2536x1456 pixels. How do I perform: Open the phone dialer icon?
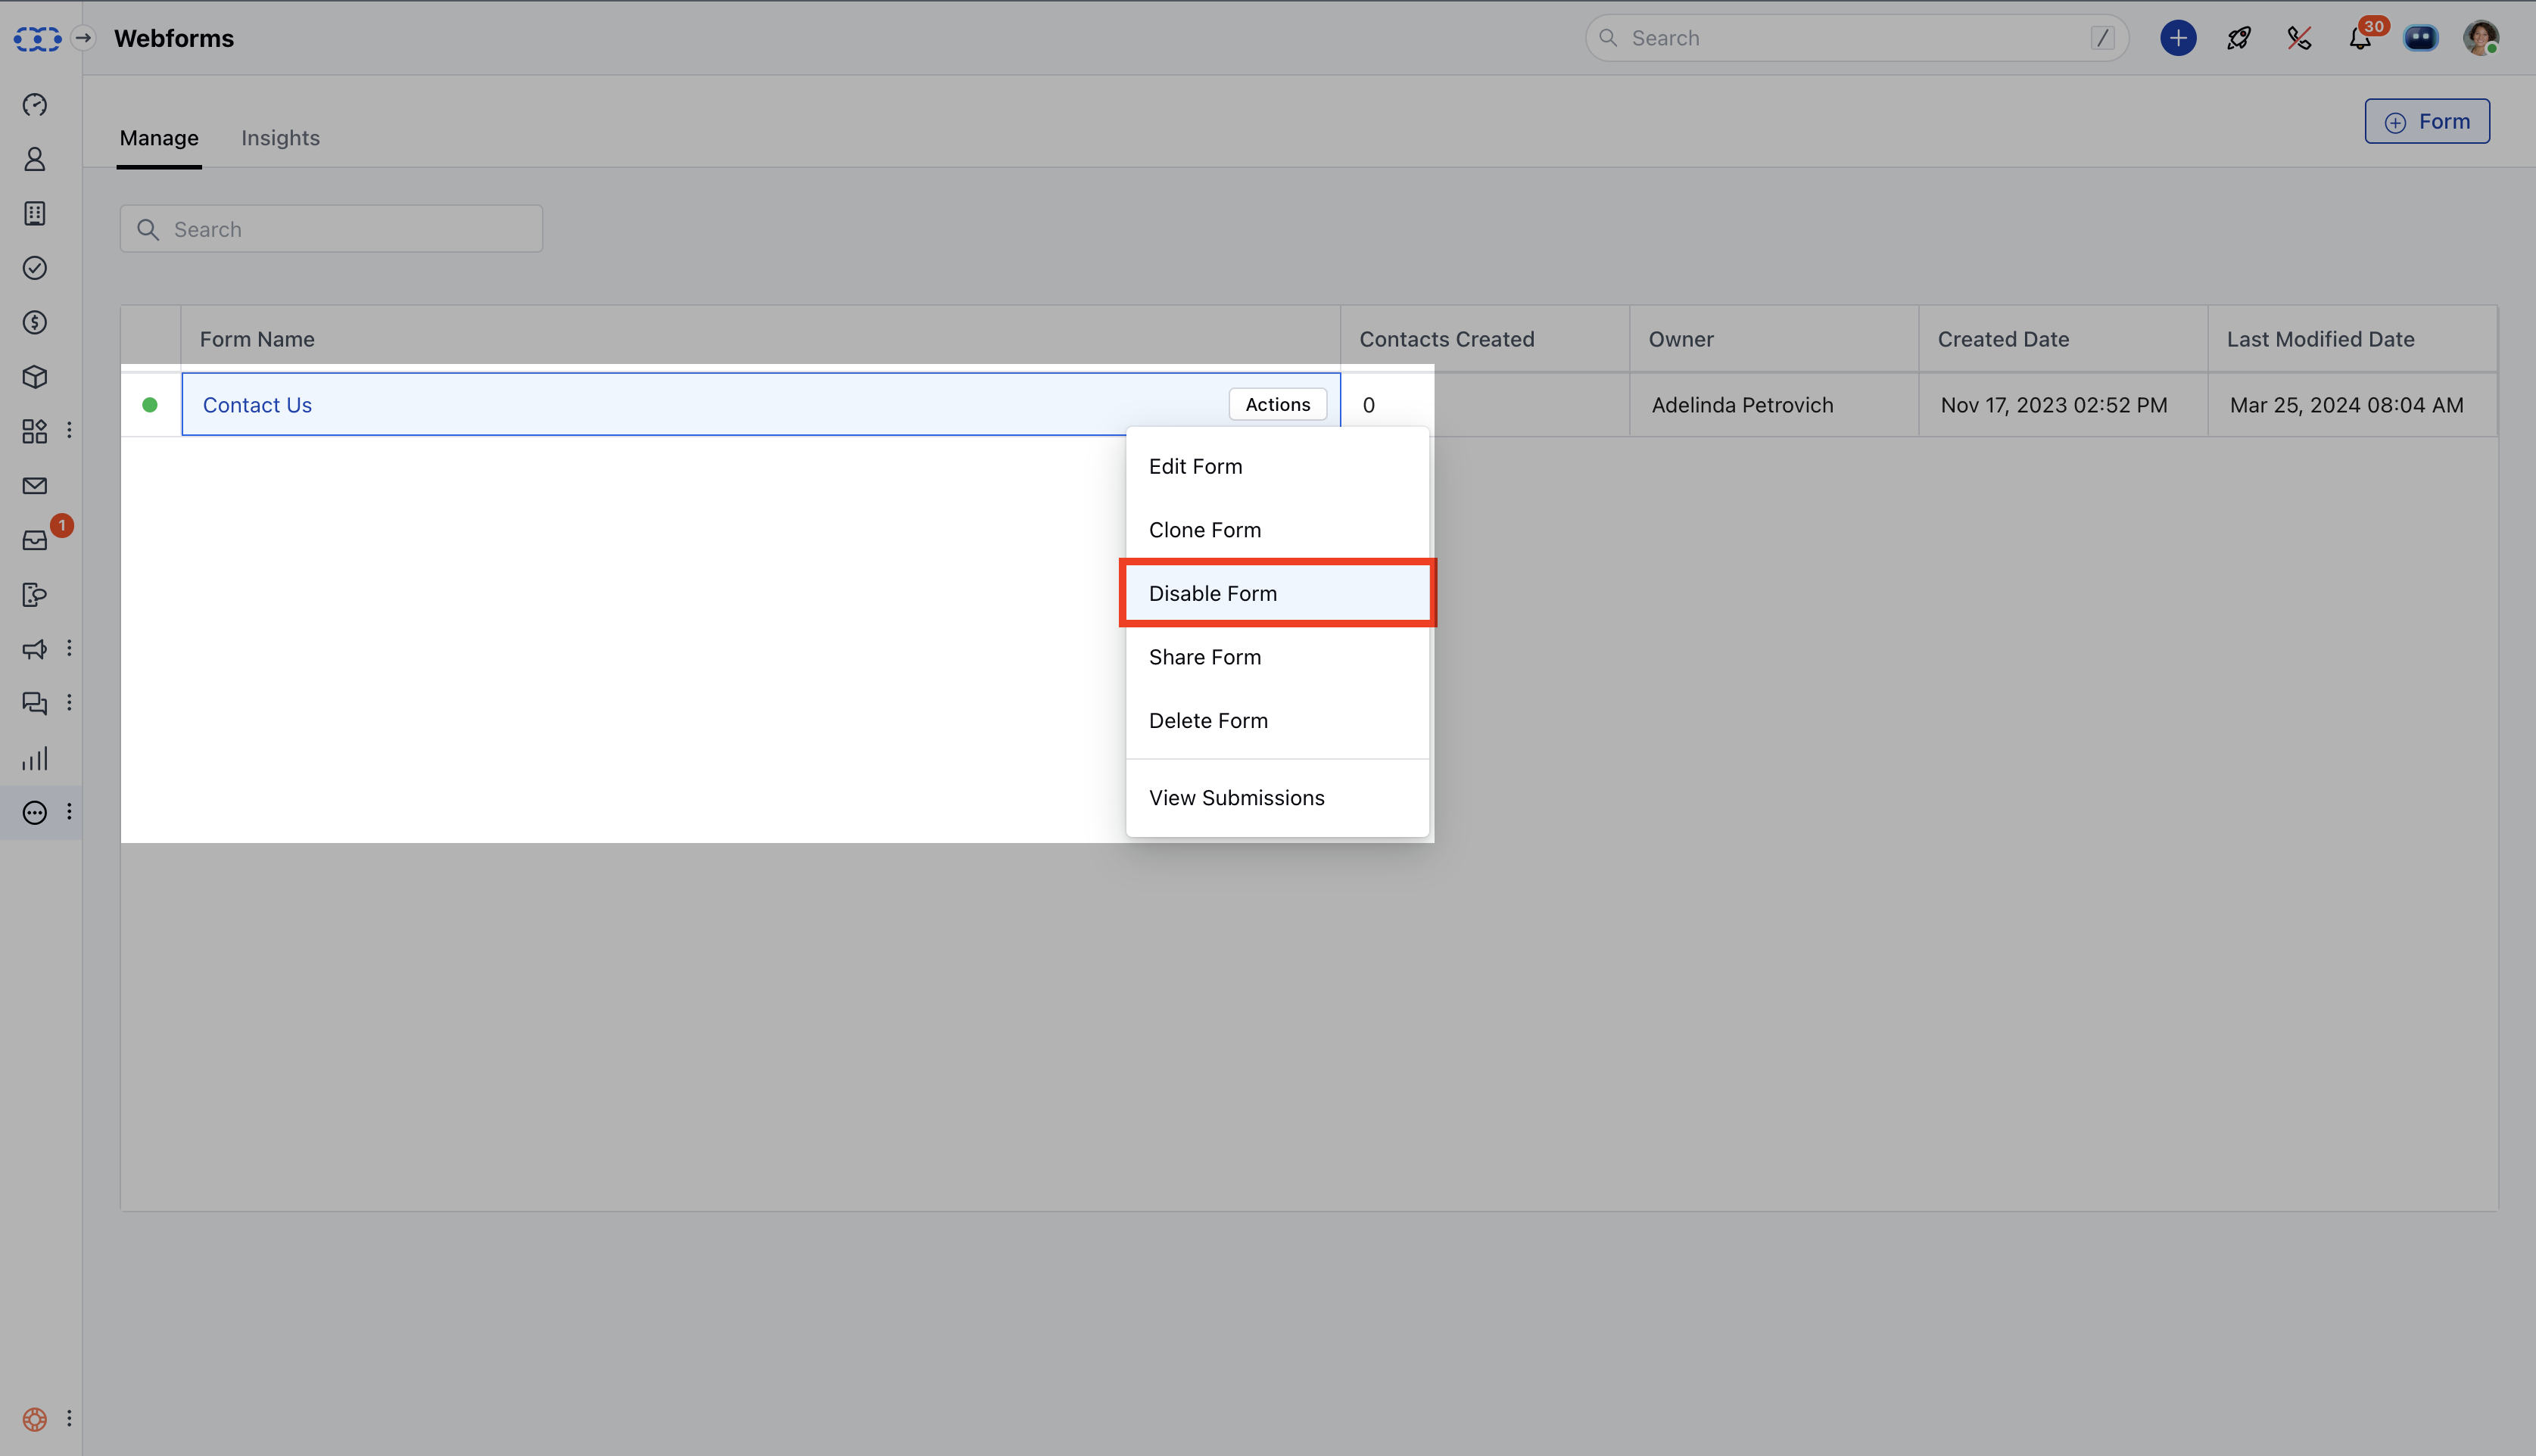(x=2299, y=38)
